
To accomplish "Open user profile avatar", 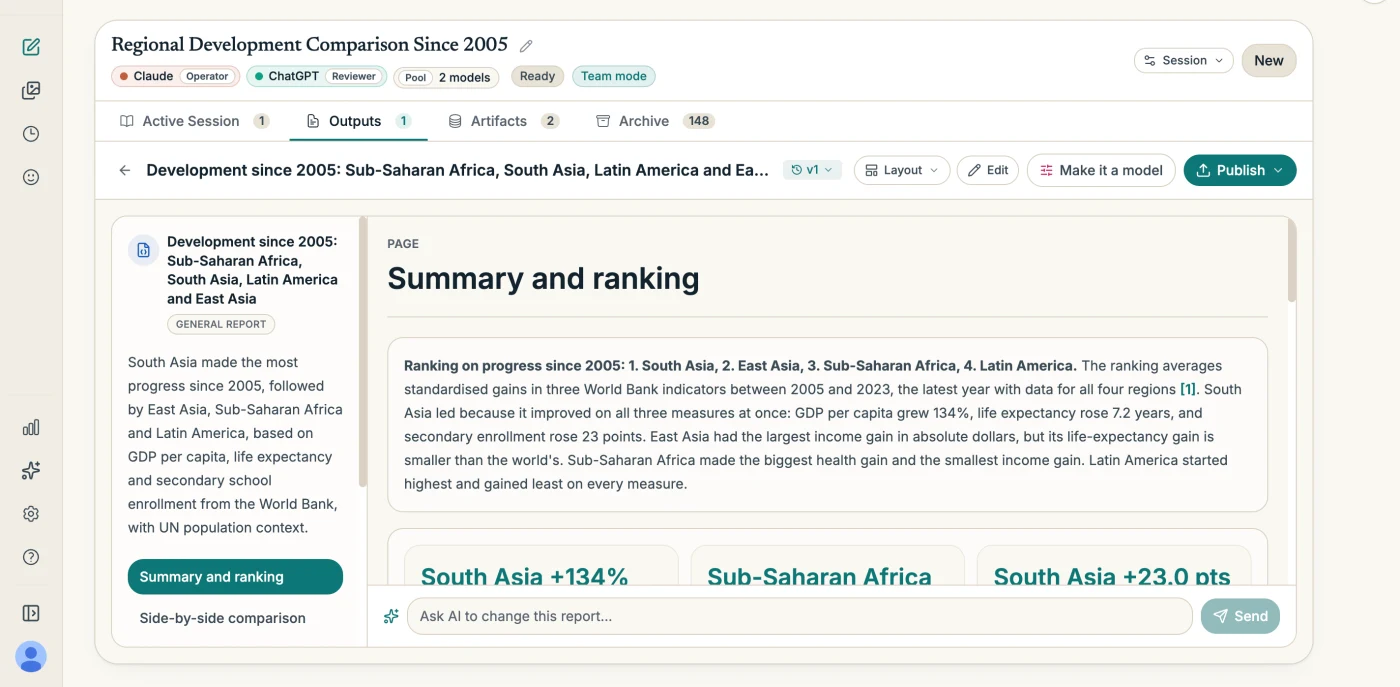I will [x=31, y=657].
